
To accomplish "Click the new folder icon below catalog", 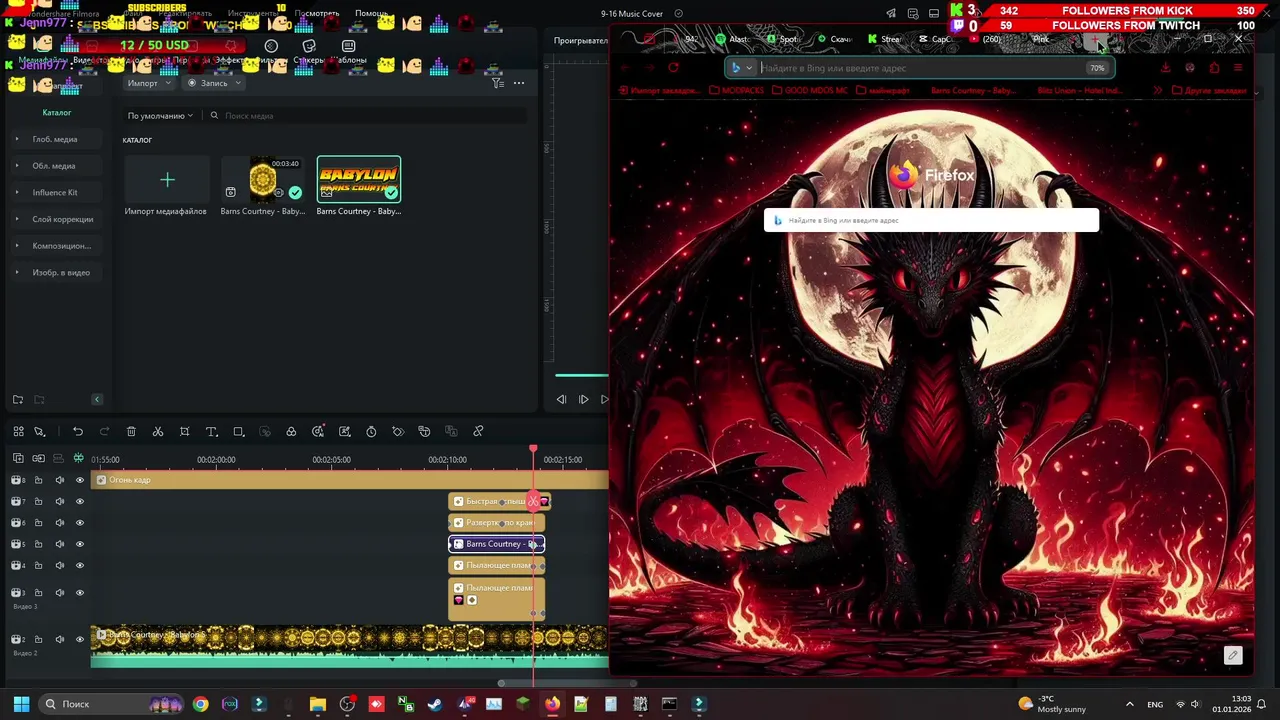I will coord(18,400).
